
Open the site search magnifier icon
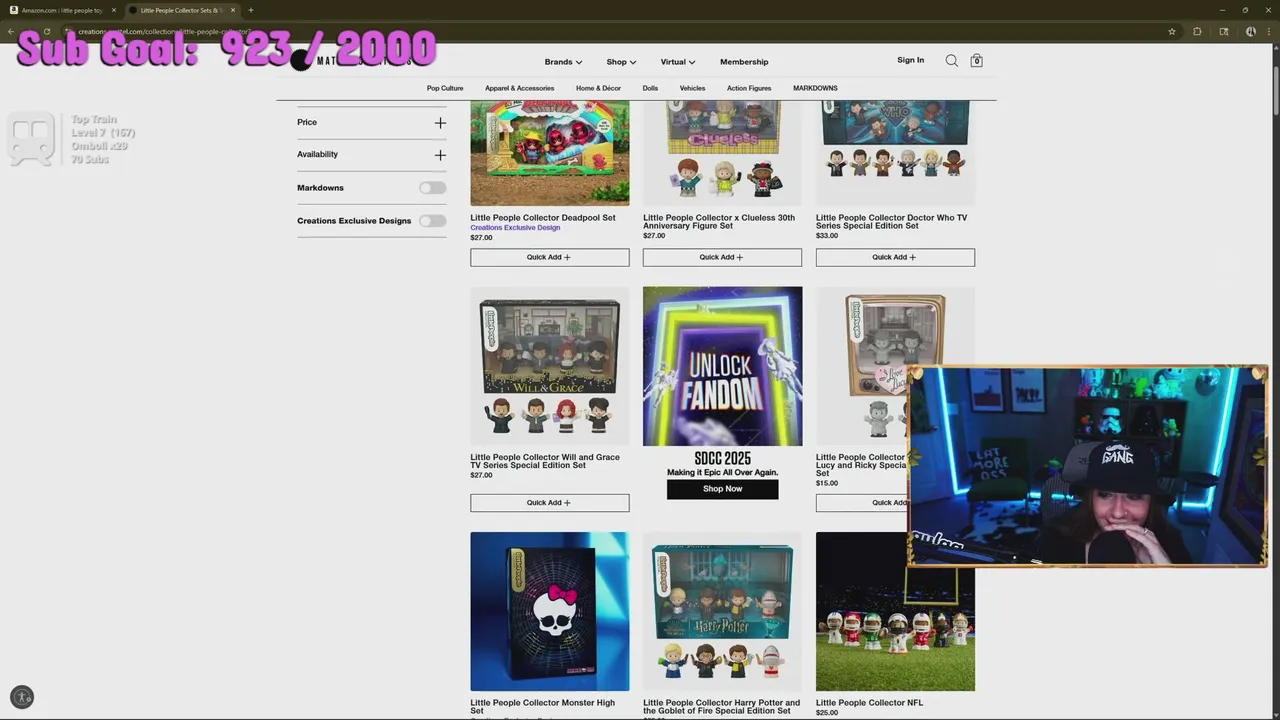[x=952, y=61]
